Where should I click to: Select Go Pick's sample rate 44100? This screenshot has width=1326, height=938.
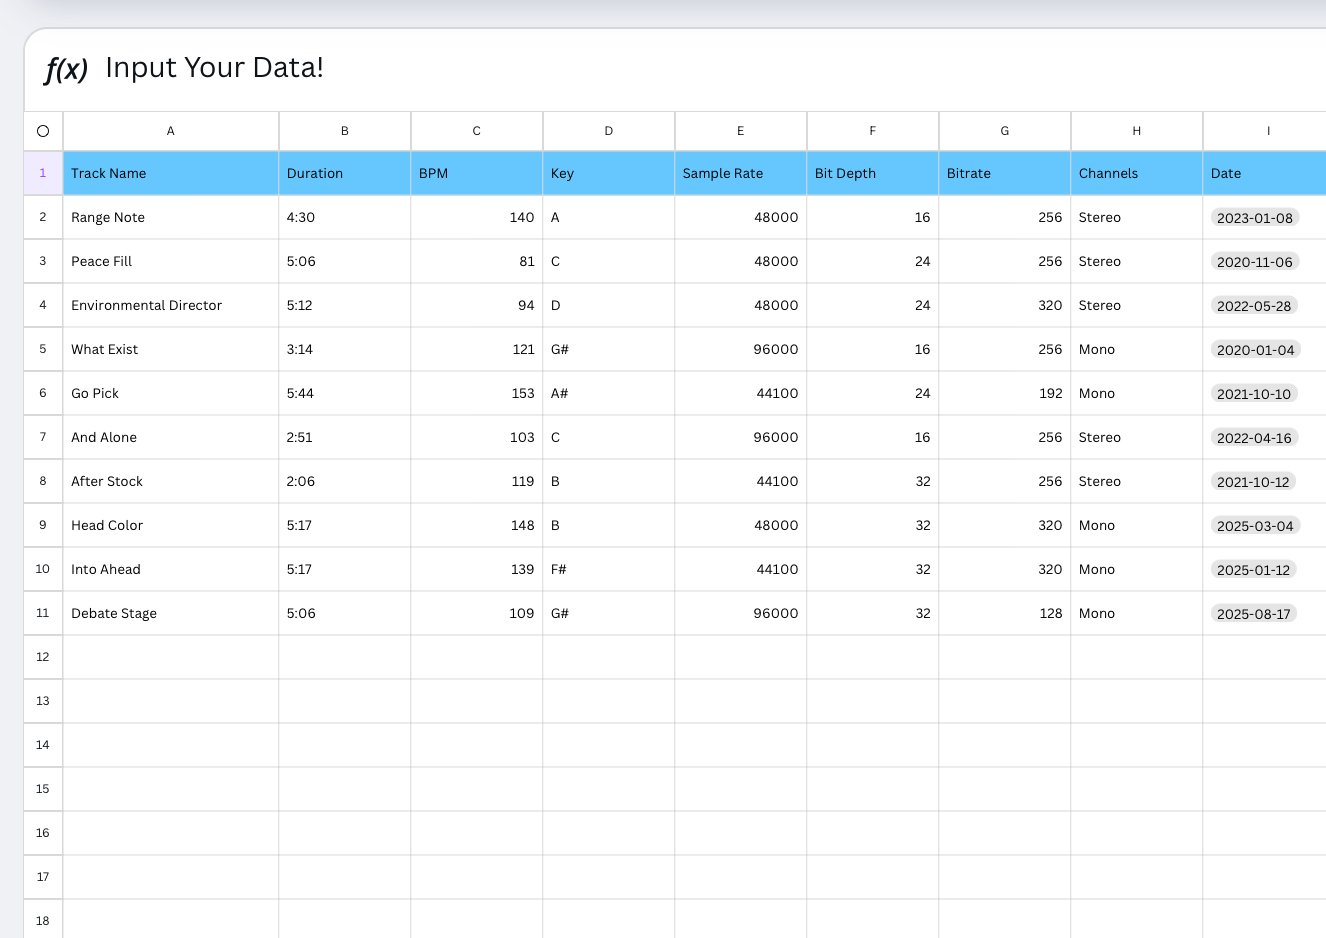[741, 393]
